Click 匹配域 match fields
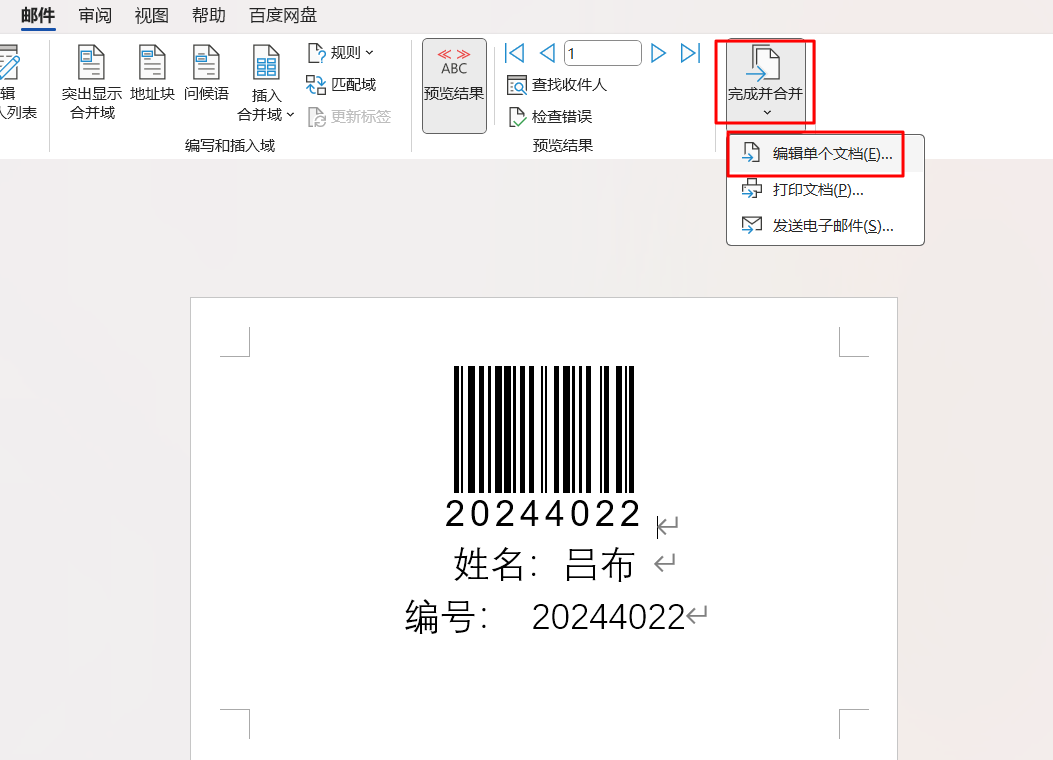 tap(341, 85)
